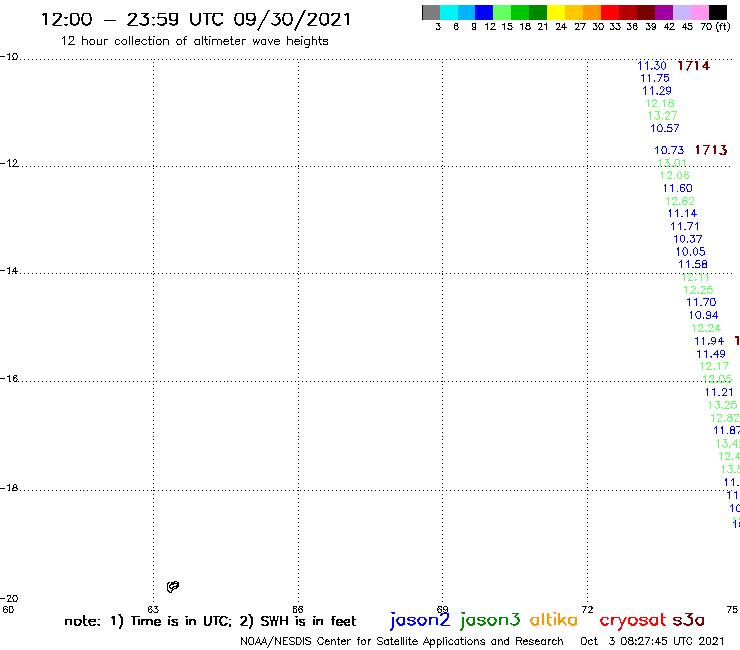Image resolution: width=740 pixels, height=650 pixels.
Task: Click the jason3 satellite legend label
Action: pos(490,620)
